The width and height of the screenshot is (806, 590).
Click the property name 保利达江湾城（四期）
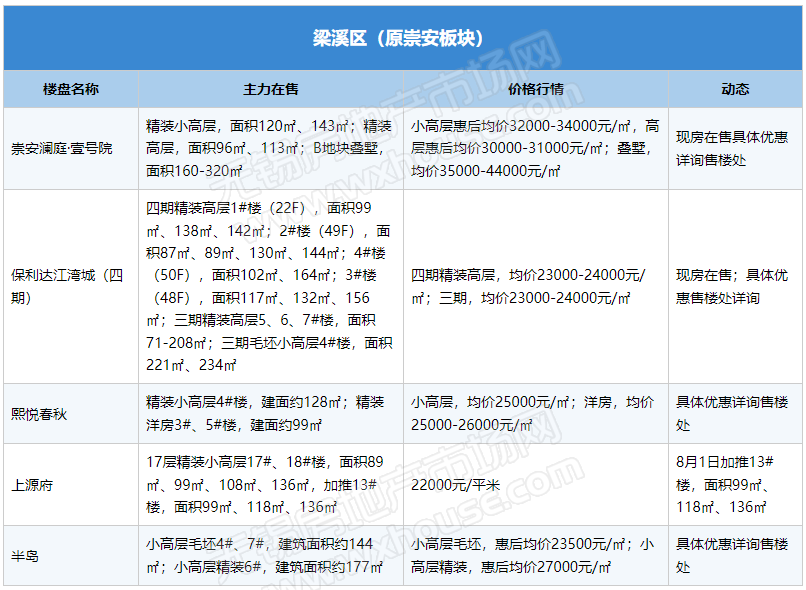click(67, 286)
